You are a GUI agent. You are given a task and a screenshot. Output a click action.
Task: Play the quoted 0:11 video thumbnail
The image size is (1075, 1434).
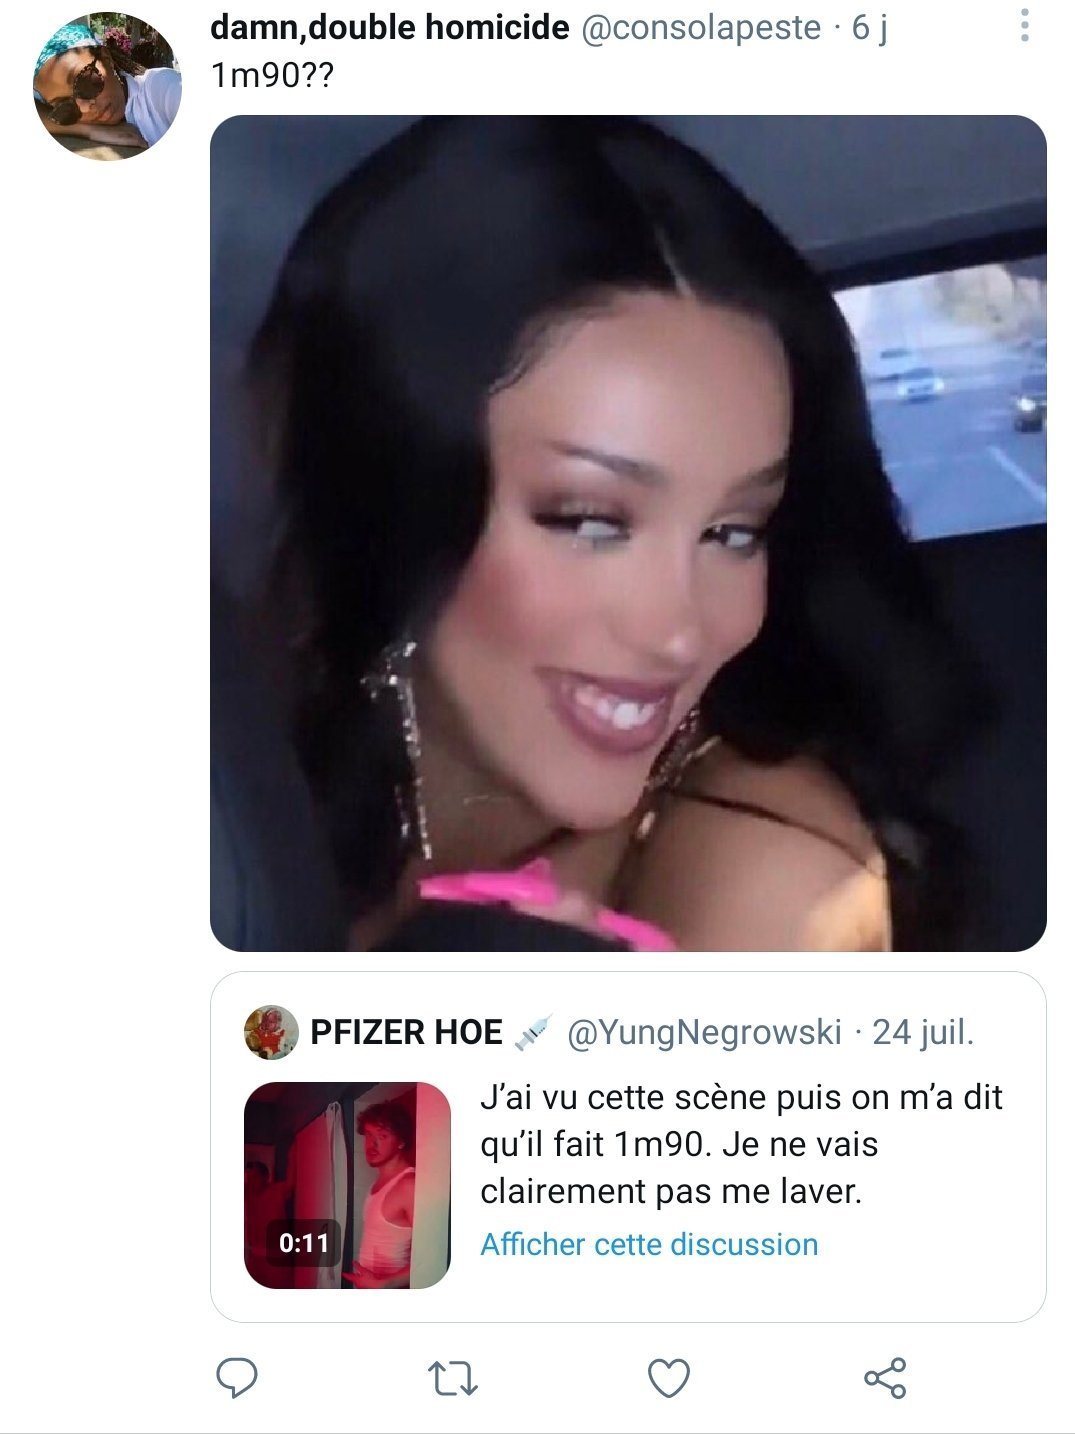[347, 1185]
